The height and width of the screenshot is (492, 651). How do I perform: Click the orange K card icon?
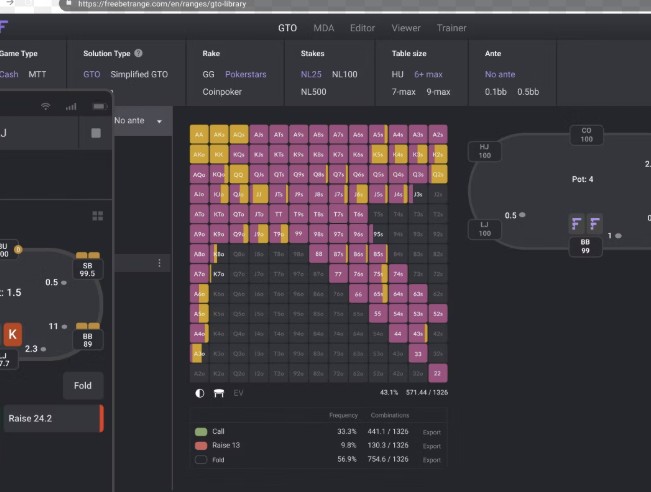(x=12, y=334)
